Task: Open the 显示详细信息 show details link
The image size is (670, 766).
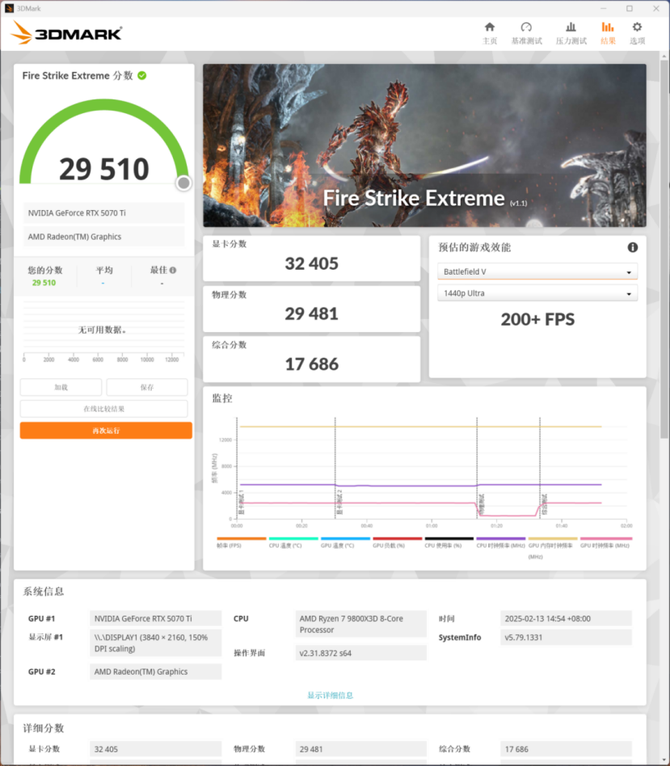Action: (x=330, y=695)
